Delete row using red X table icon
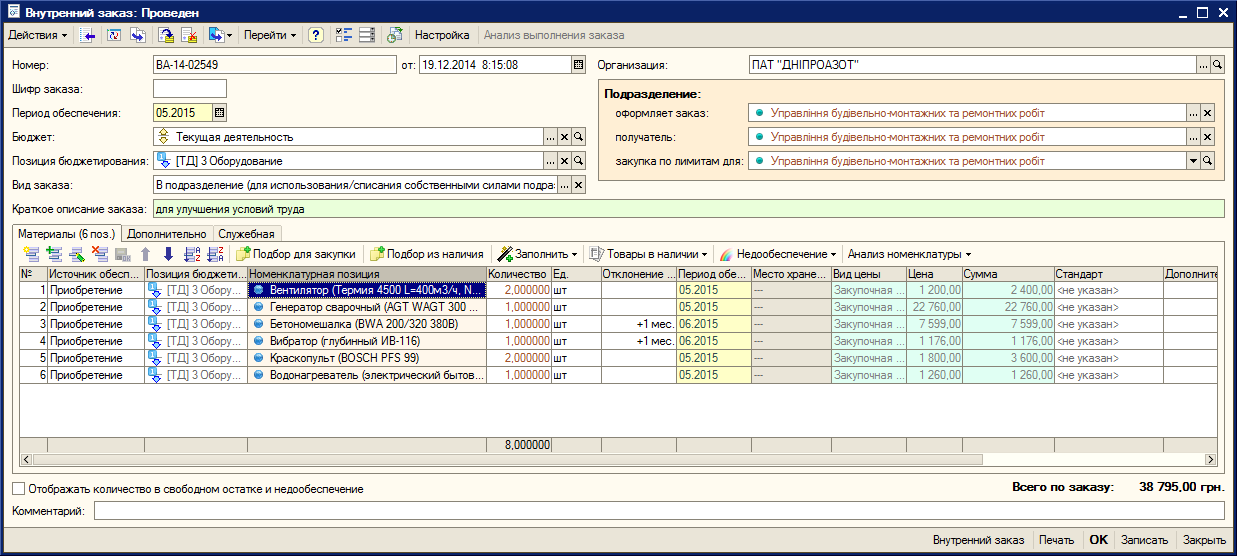This screenshot has height=556, width=1237. [99, 254]
